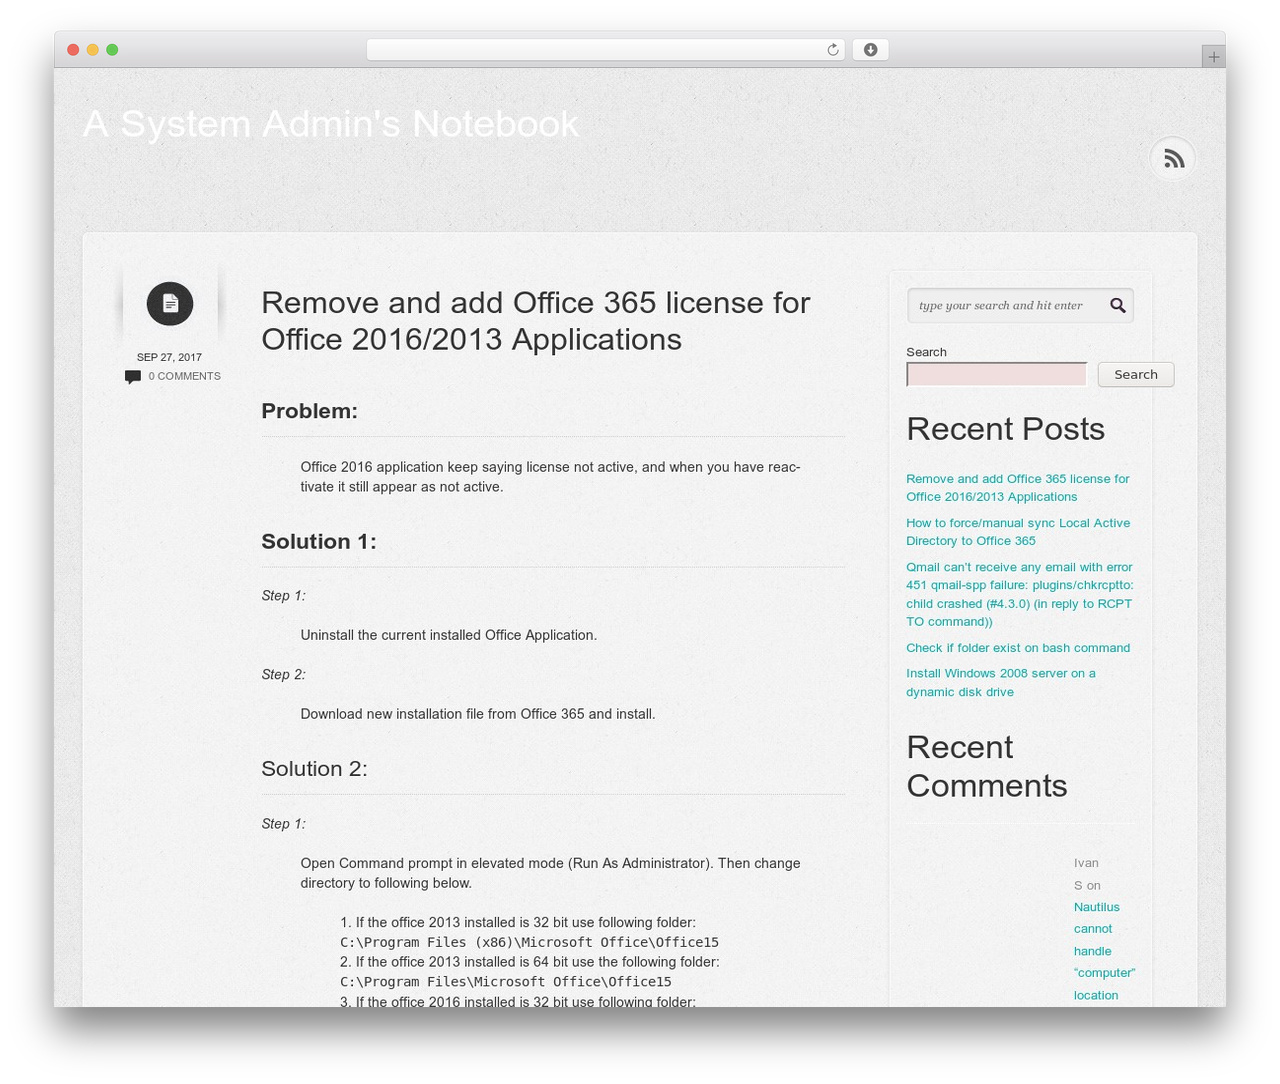Click text Uninstall the current installed Office Application

click(449, 635)
